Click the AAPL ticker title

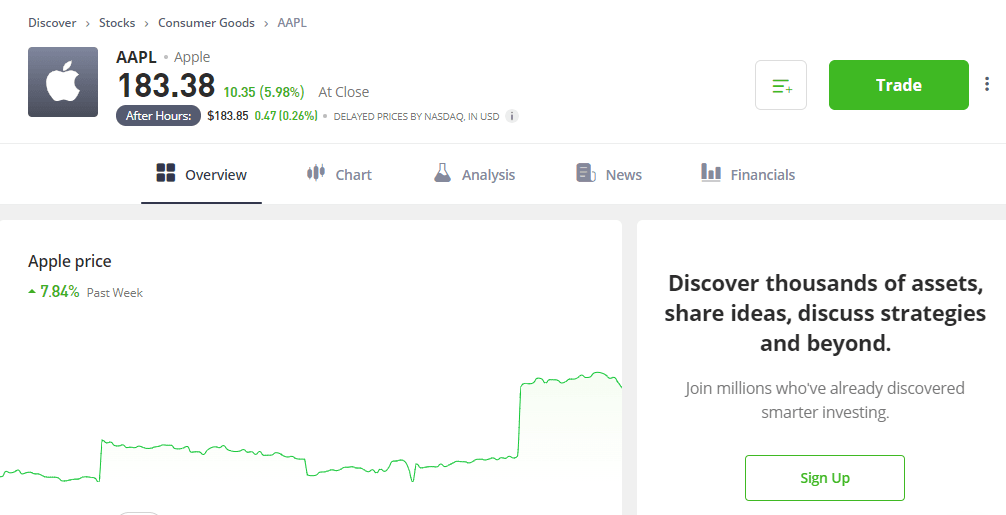[136, 57]
